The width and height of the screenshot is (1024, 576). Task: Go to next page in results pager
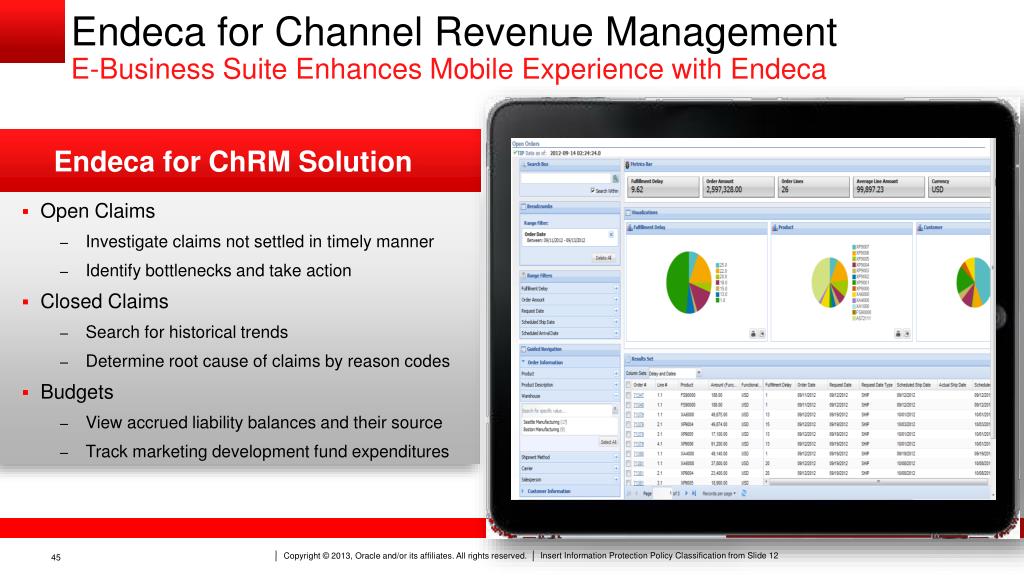(x=686, y=493)
